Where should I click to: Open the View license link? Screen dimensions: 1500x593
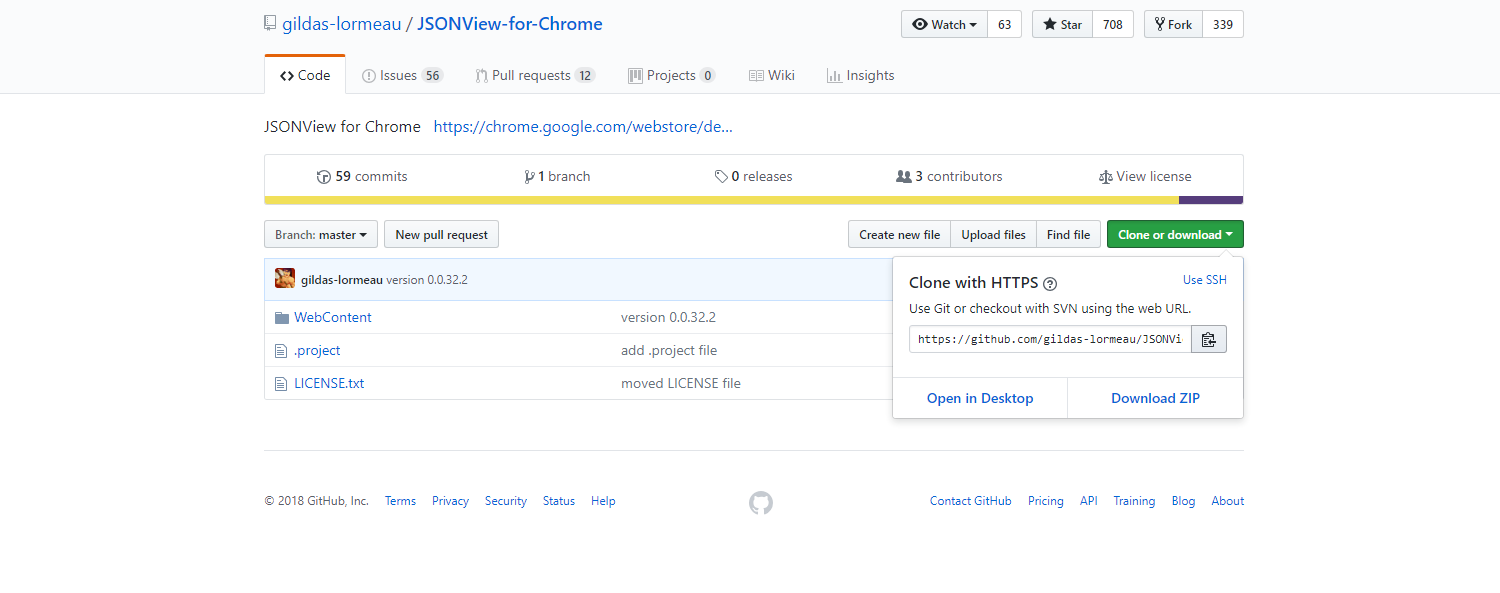click(1145, 176)
